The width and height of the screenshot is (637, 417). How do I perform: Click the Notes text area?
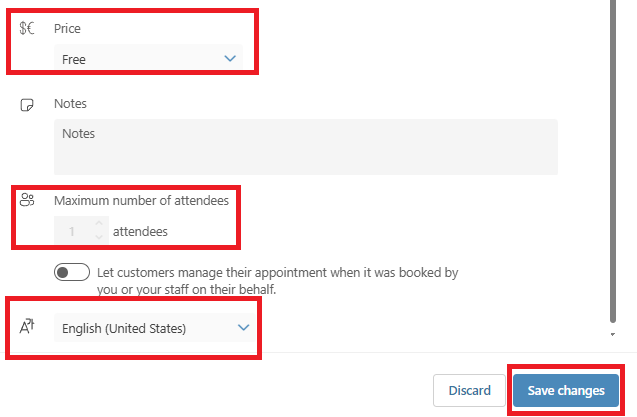coord(305,147)
